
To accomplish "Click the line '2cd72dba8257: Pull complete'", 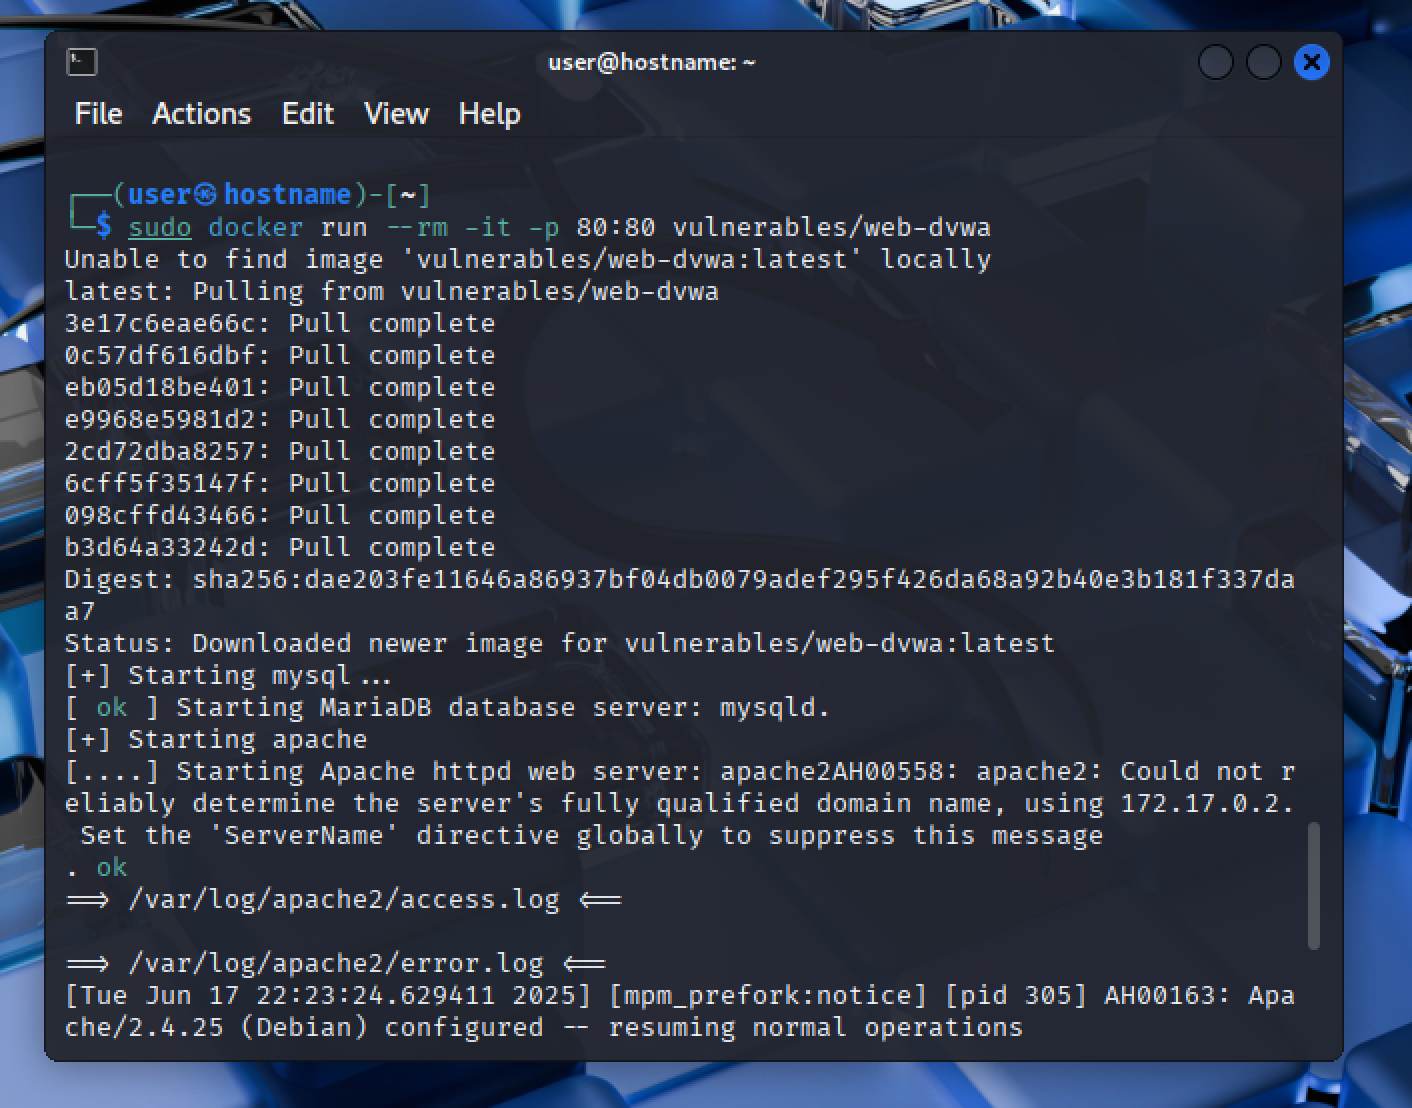I will (280, 451).
